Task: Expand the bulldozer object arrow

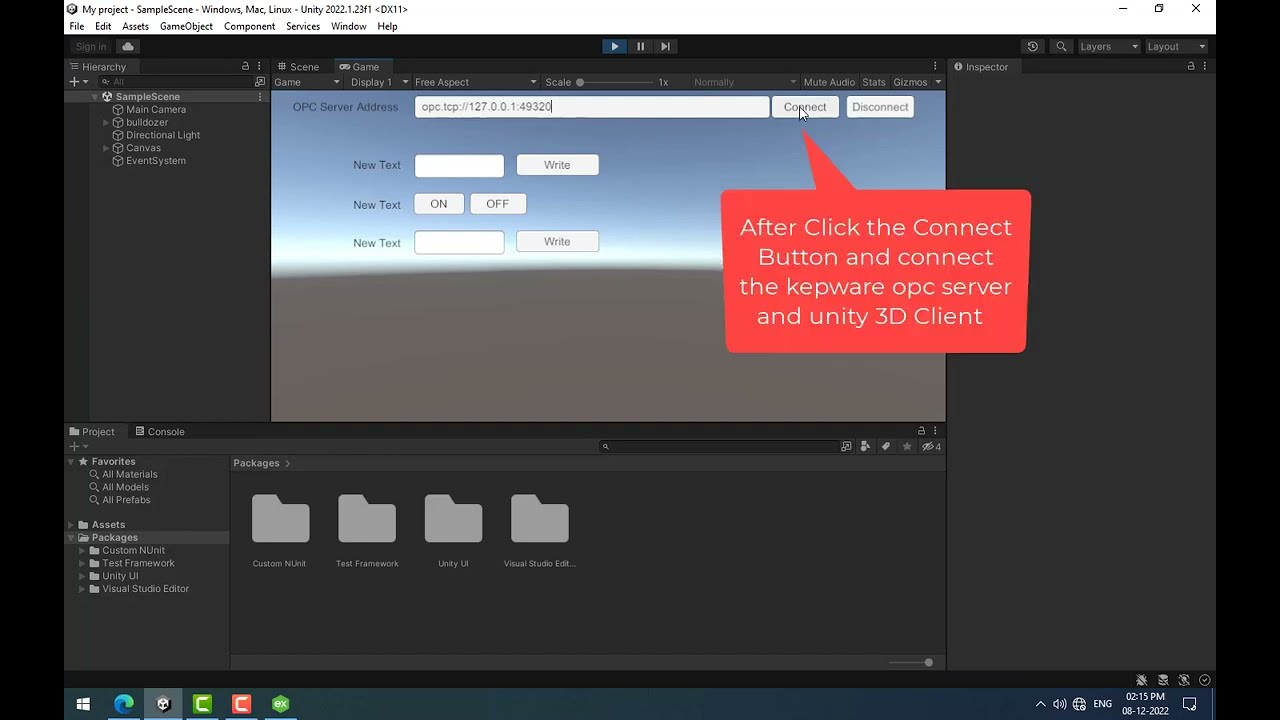Action: (x=106, y=122)
